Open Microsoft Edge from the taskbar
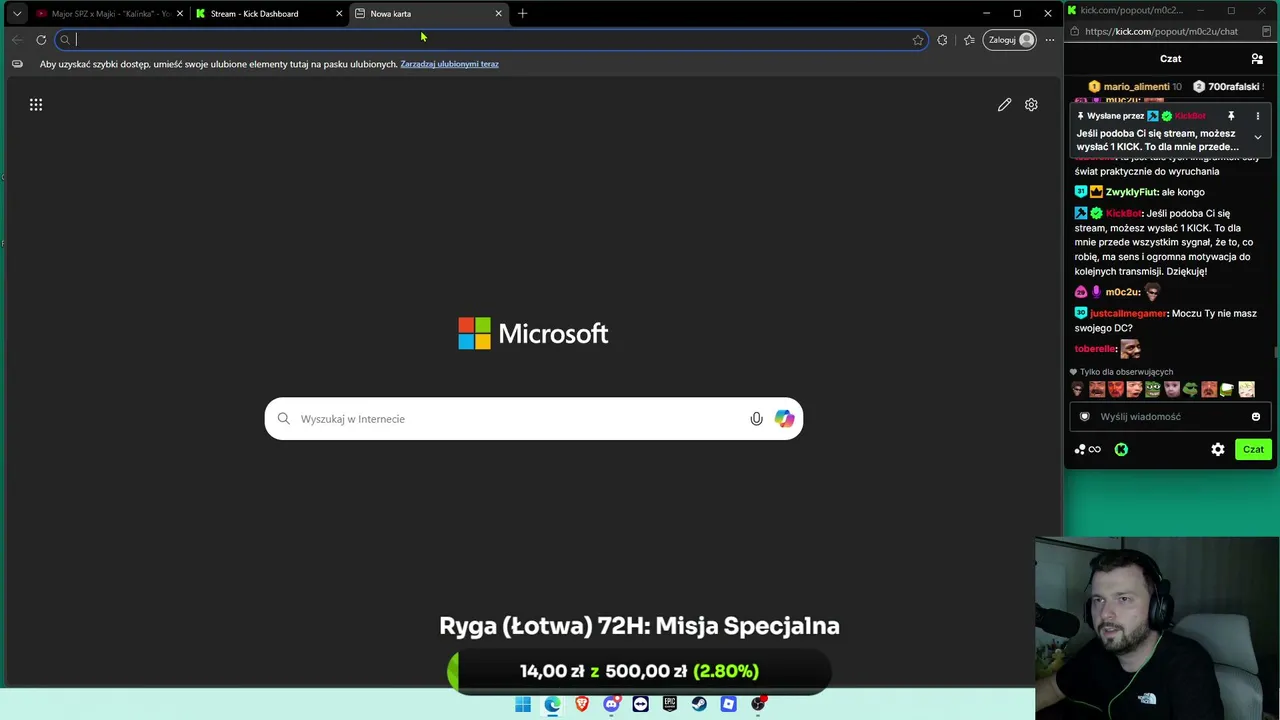 coord(552,705)
